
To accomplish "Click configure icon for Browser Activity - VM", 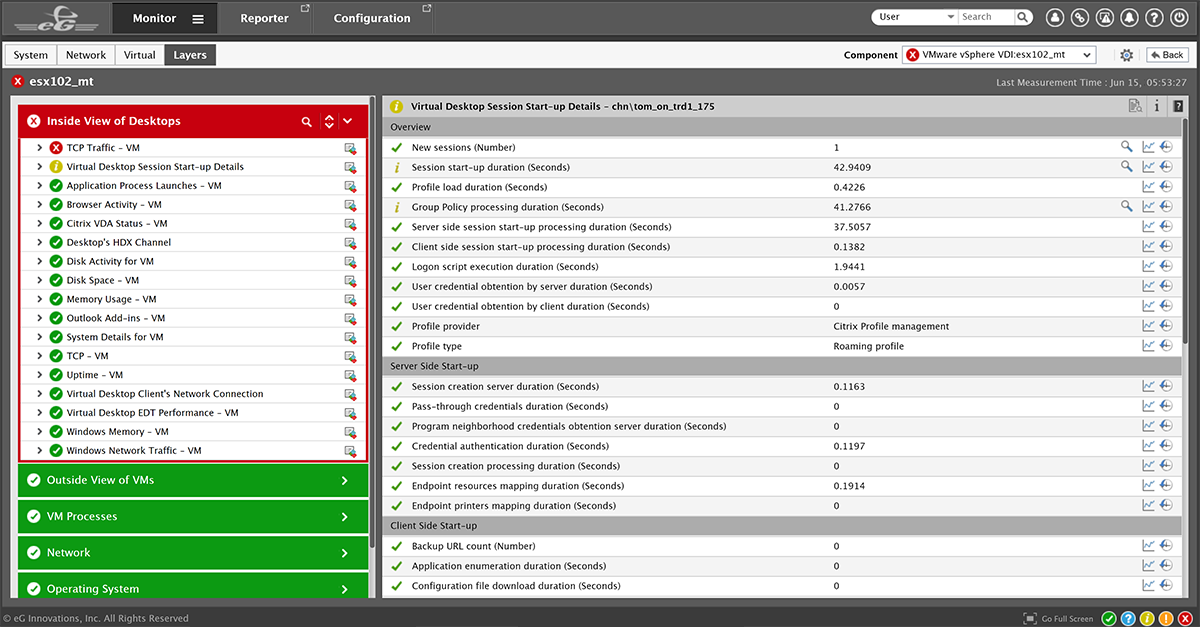I will click(x=350, y=205).
